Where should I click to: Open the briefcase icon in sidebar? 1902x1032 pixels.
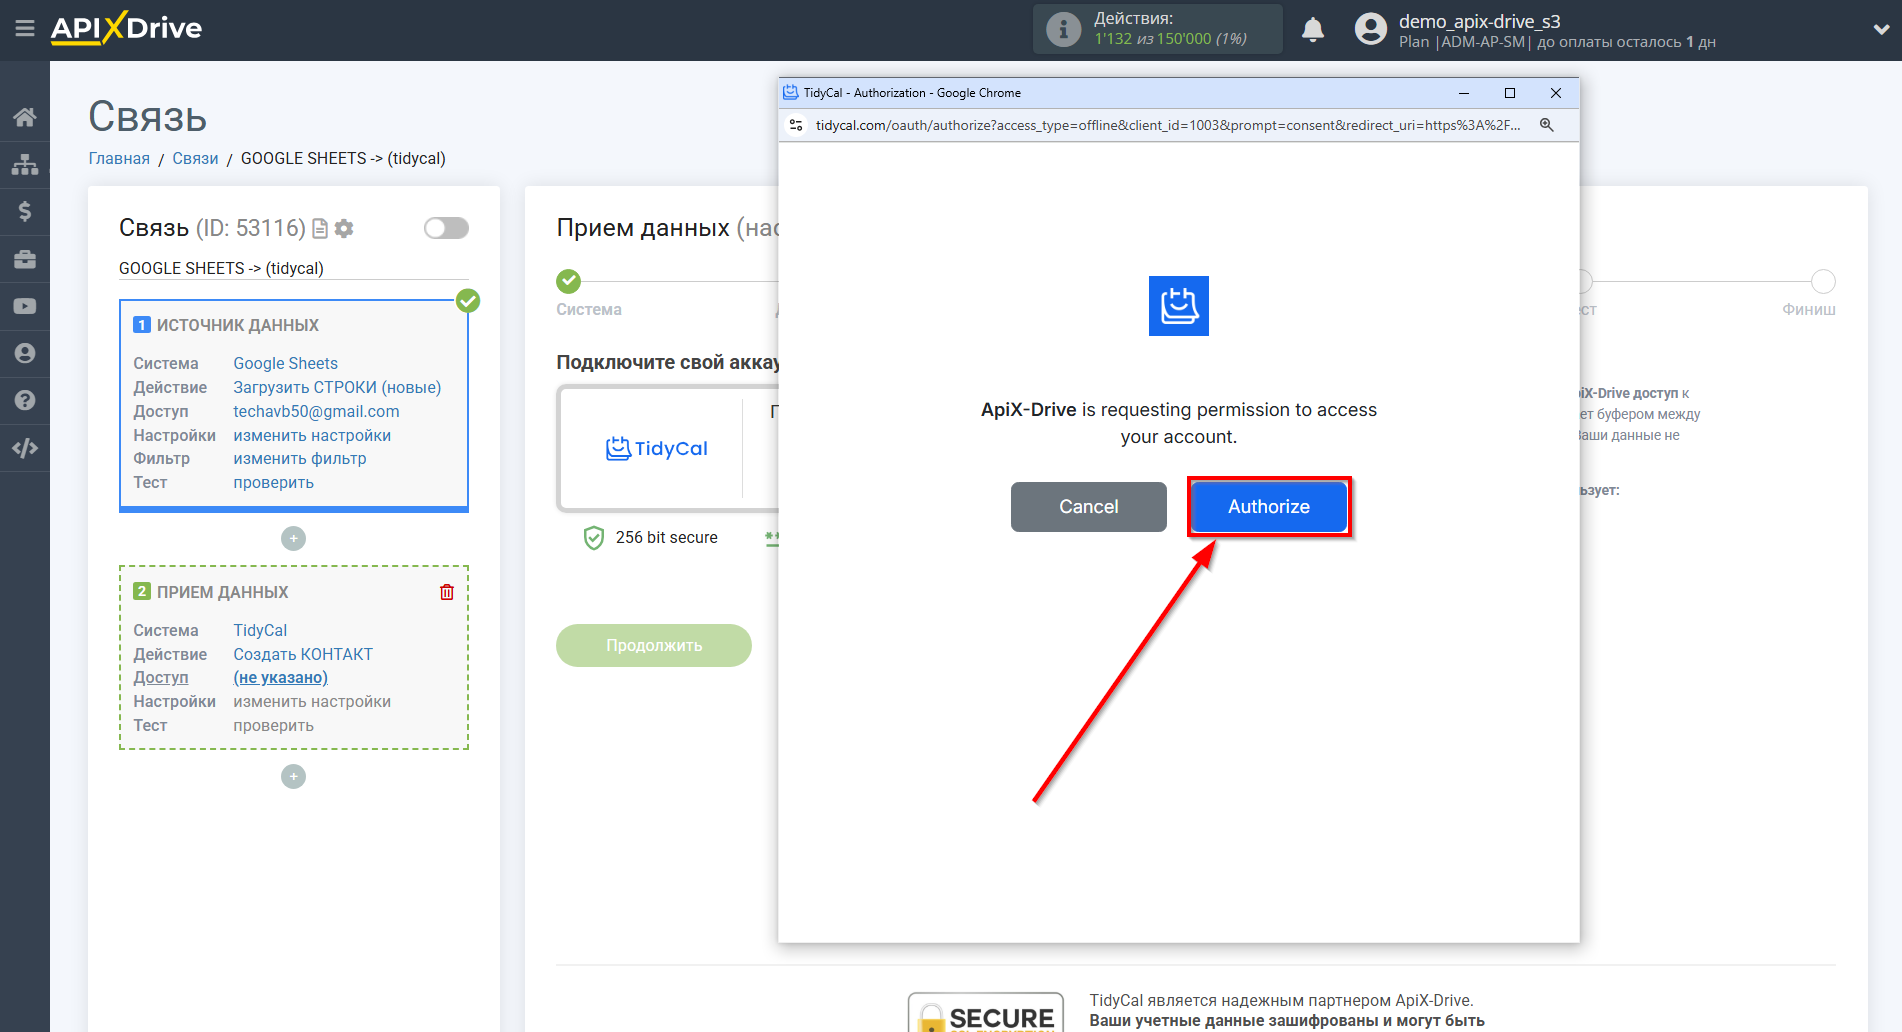(x=25, y=259)
